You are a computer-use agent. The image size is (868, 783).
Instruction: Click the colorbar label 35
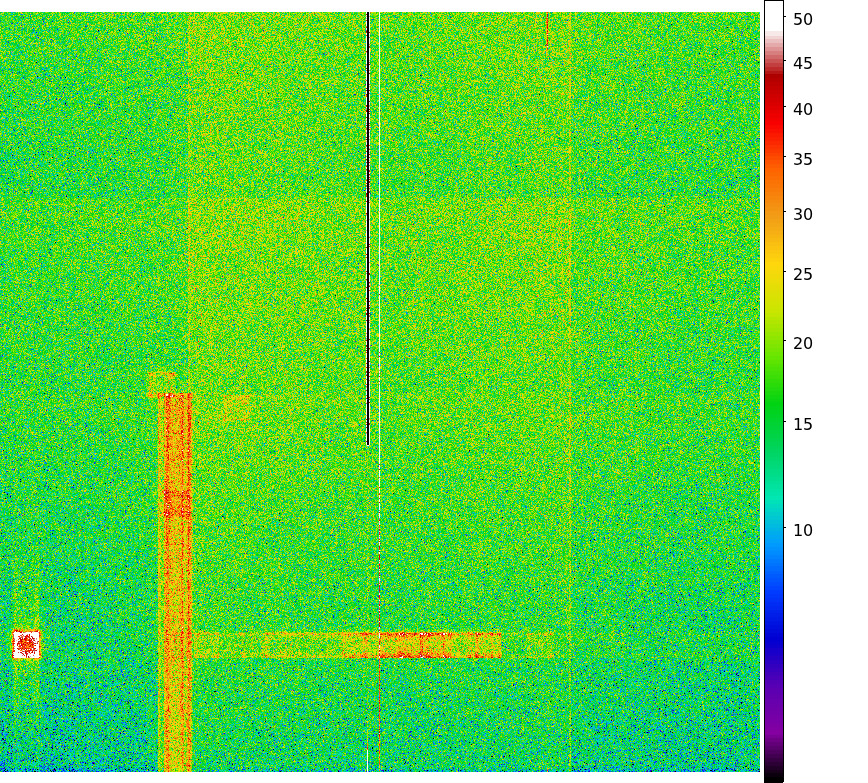point(803,159)
